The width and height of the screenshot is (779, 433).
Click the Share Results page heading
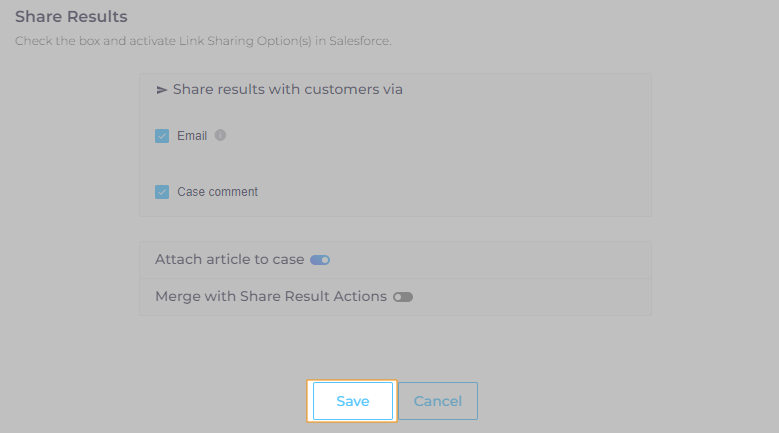(x=71, y=17)
